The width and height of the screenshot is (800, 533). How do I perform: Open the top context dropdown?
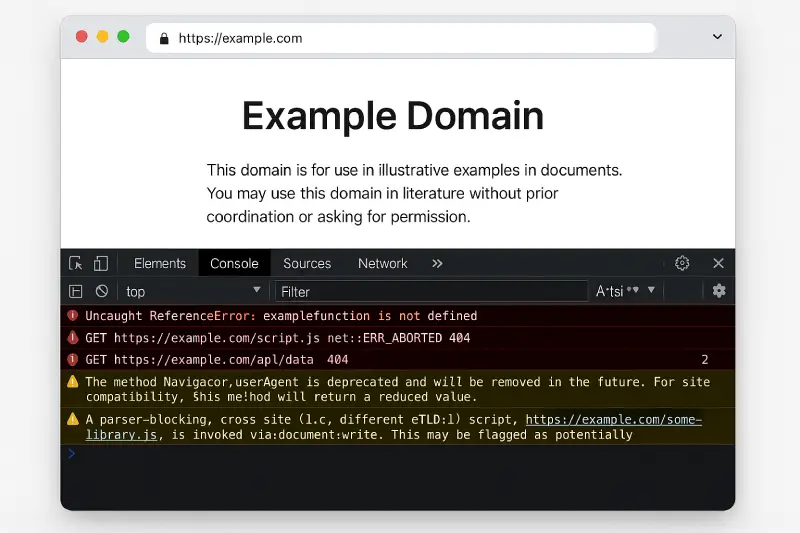193,291
